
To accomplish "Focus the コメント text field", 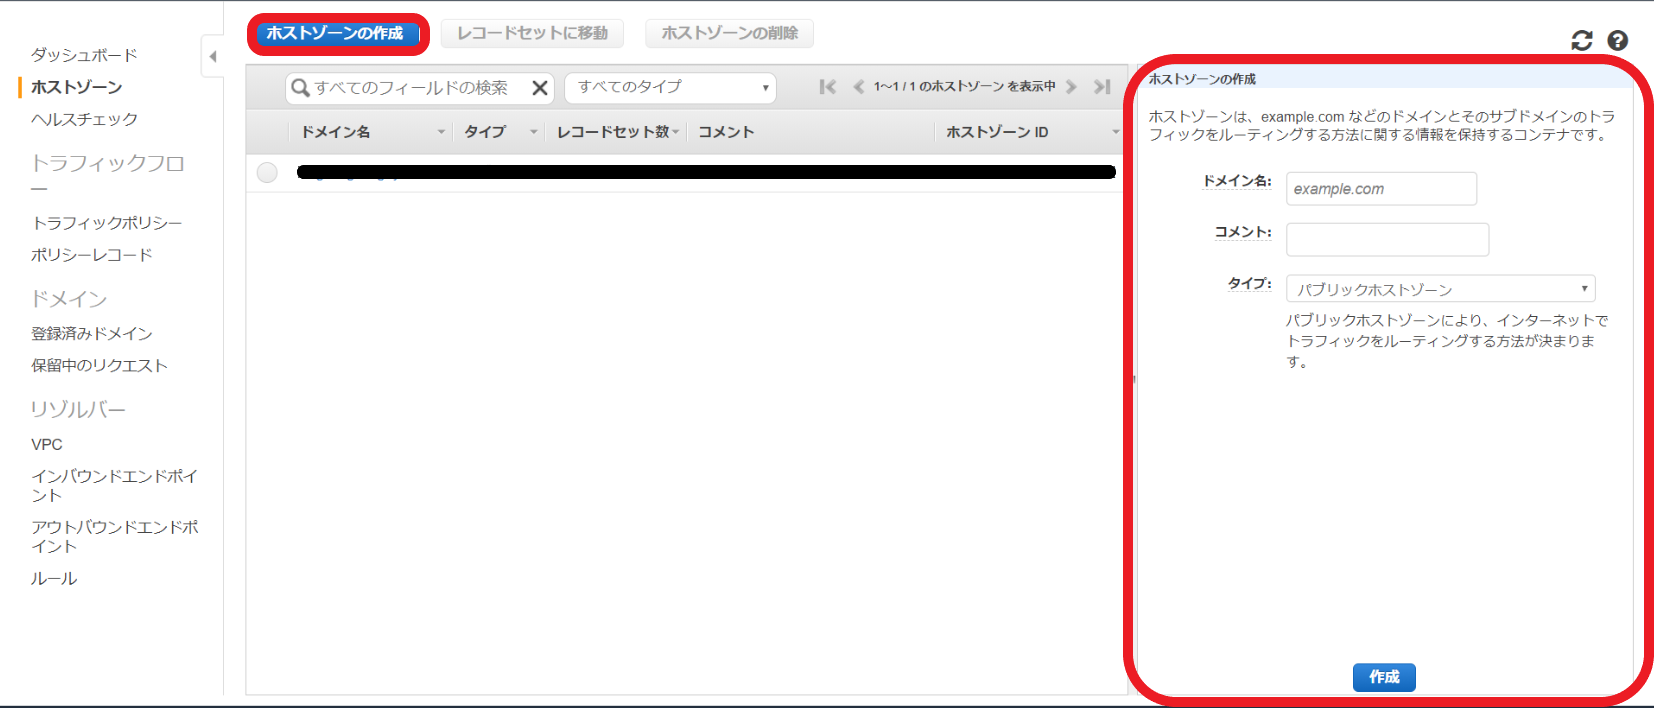I will (1386, 240).
